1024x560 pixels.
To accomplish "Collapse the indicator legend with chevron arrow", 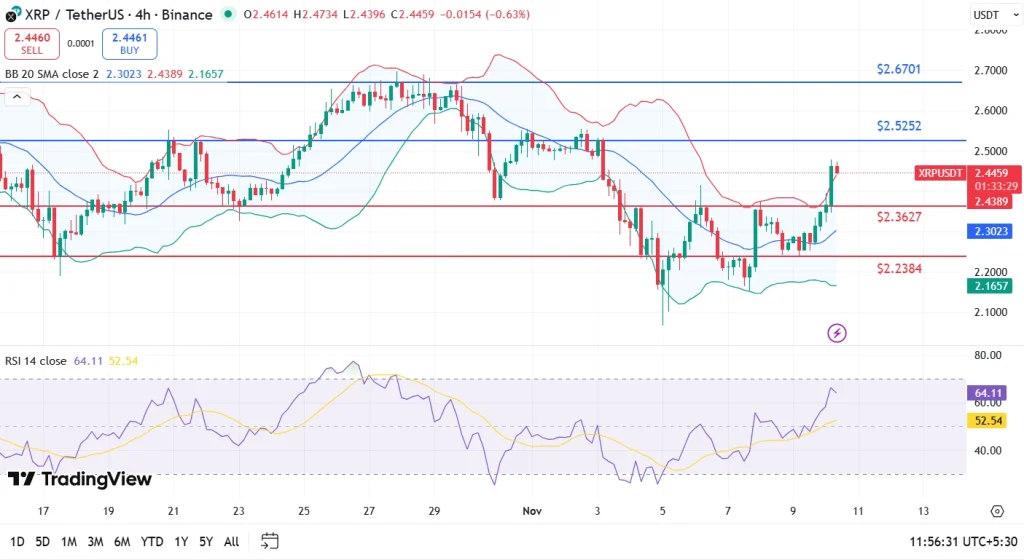I will (16, 97).
